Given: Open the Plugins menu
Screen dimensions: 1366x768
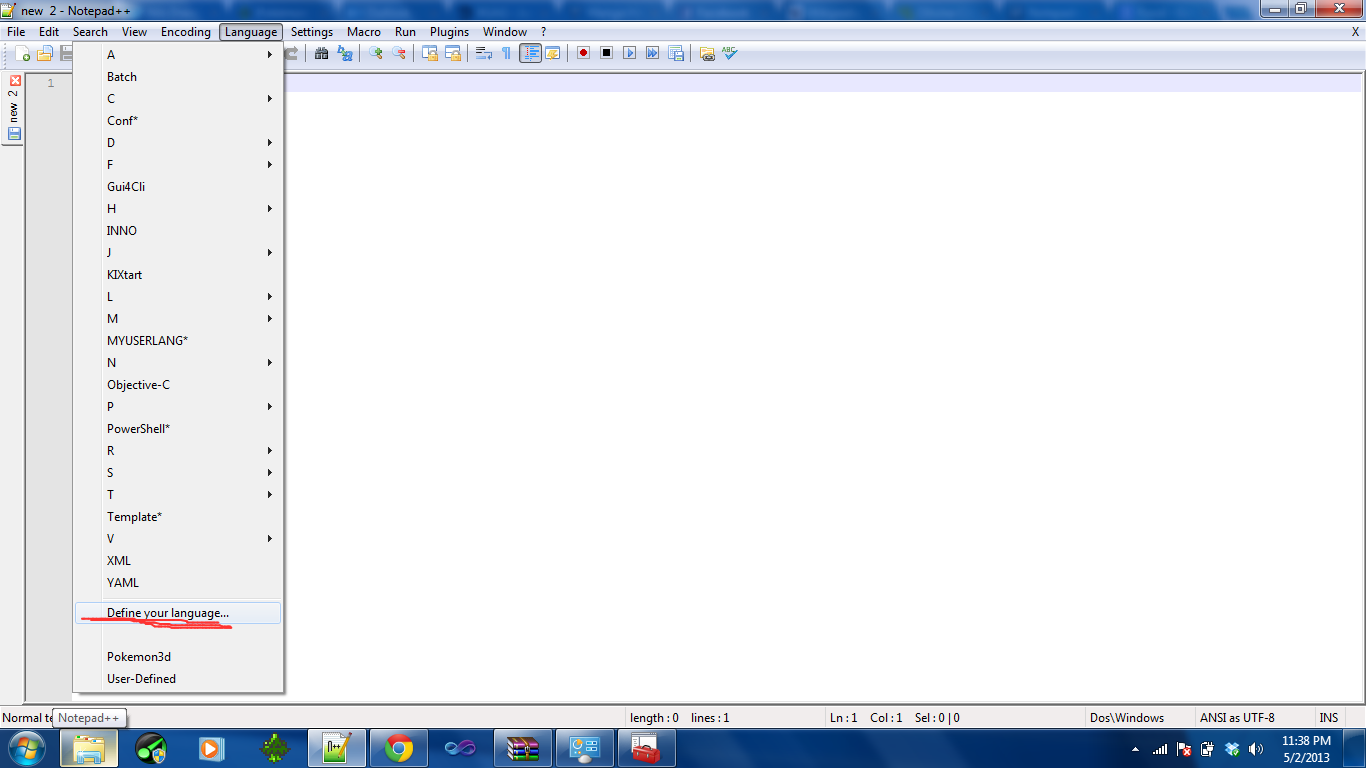Looking at the screenshot, I should (450, 32).
